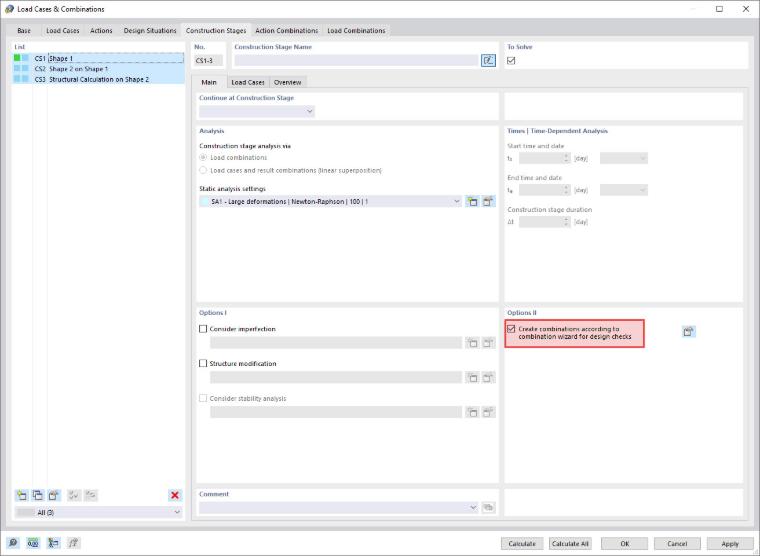Click edit item icon below the list
Screen dimensions: 760x556
54,495
